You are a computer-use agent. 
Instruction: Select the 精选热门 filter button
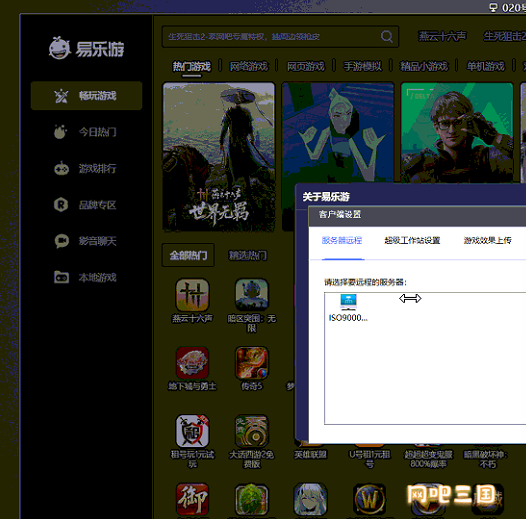[248, 255]
